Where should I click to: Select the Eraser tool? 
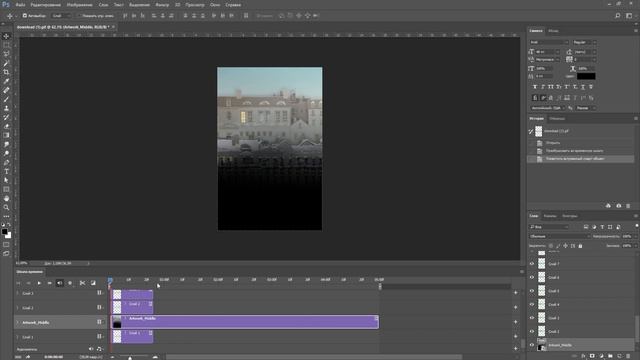pyautogui.click(x=6, y=126)
